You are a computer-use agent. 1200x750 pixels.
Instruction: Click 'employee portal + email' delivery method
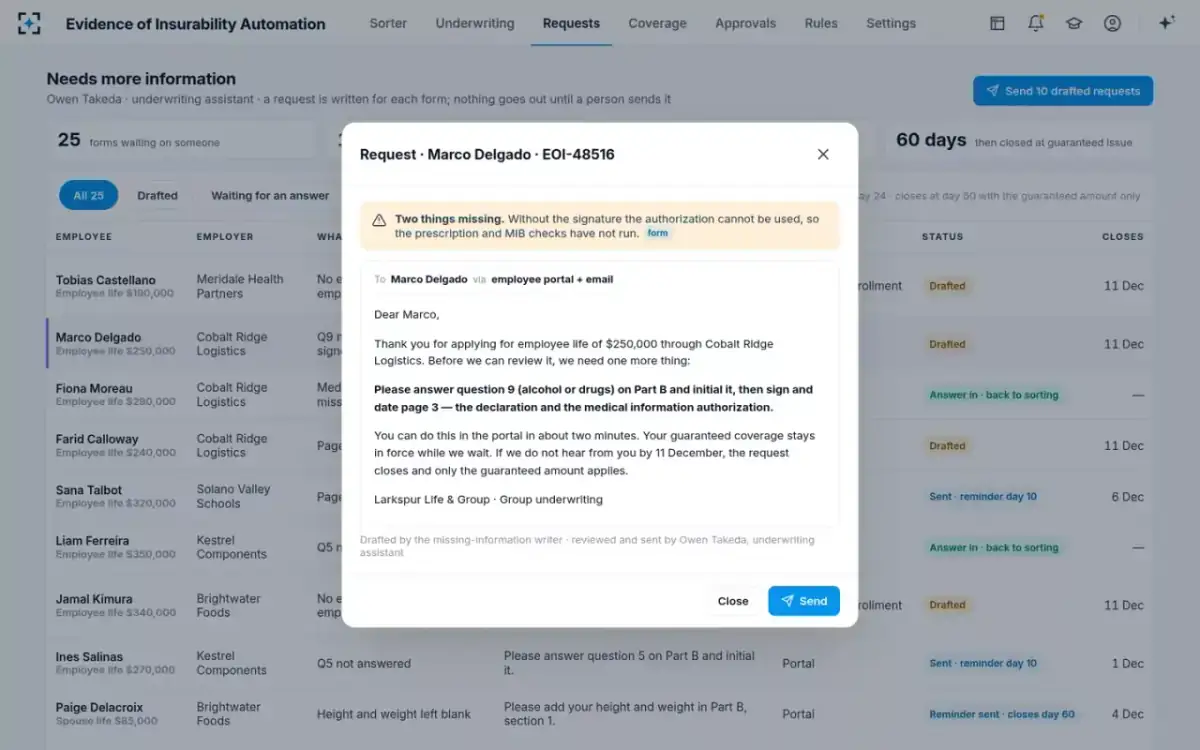pos(552,279)
